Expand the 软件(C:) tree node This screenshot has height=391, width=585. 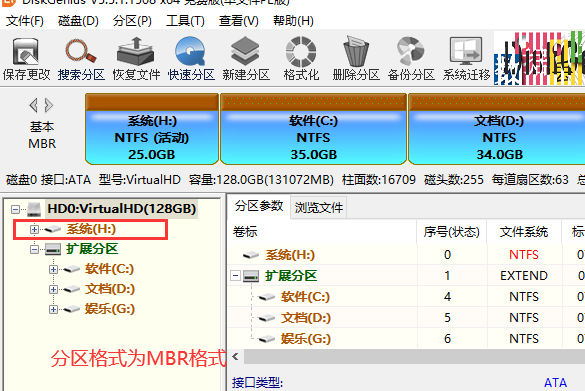tap(53, 269)
